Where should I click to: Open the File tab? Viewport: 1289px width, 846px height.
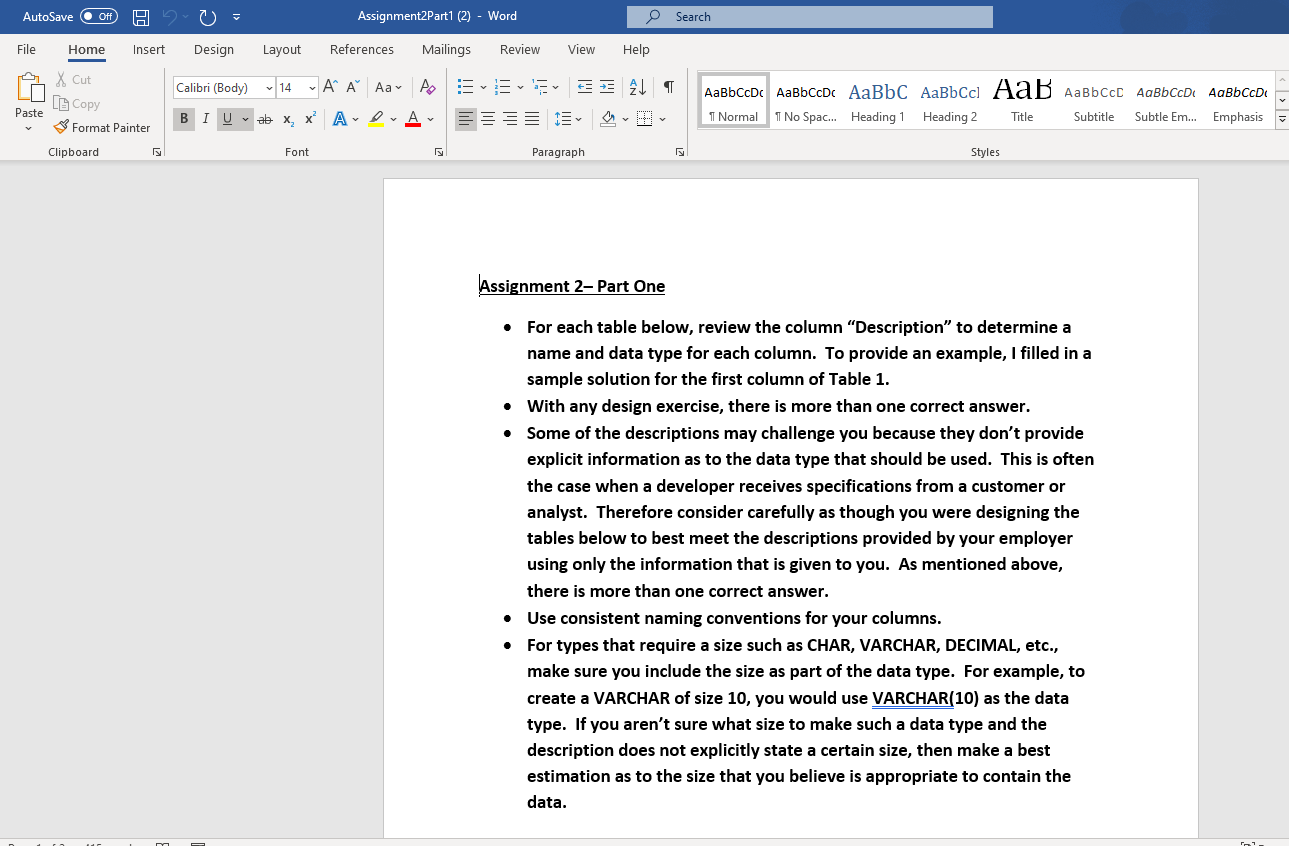pyautogui.click(x=26, y=49)
